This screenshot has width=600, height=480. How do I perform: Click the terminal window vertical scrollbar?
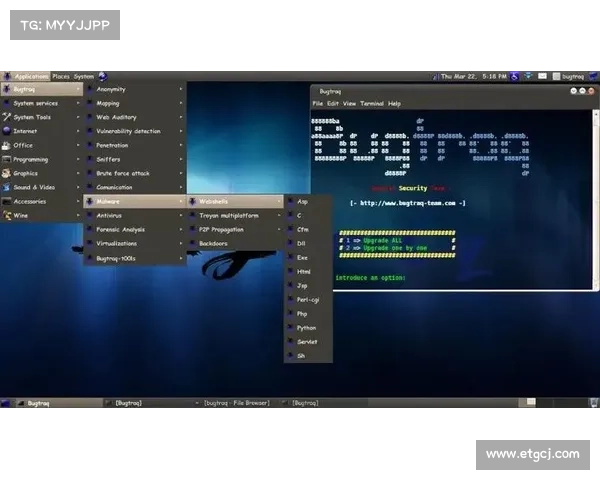pyautogui.click(x=596, y=199)
